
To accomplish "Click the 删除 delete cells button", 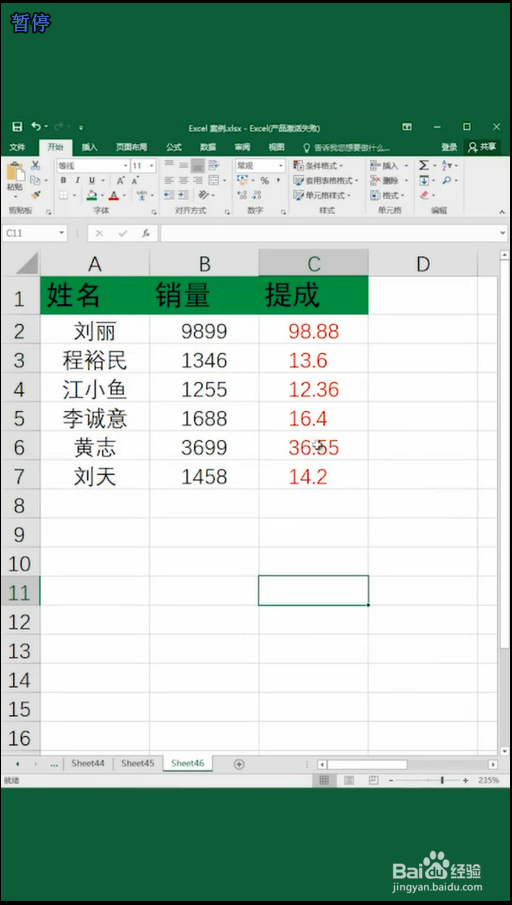I will (x=389, y=181).
